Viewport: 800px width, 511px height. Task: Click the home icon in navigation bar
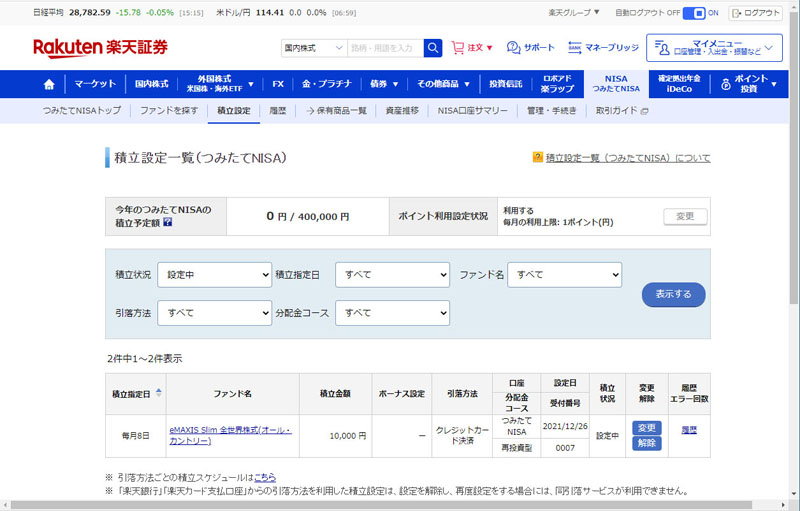49,85
